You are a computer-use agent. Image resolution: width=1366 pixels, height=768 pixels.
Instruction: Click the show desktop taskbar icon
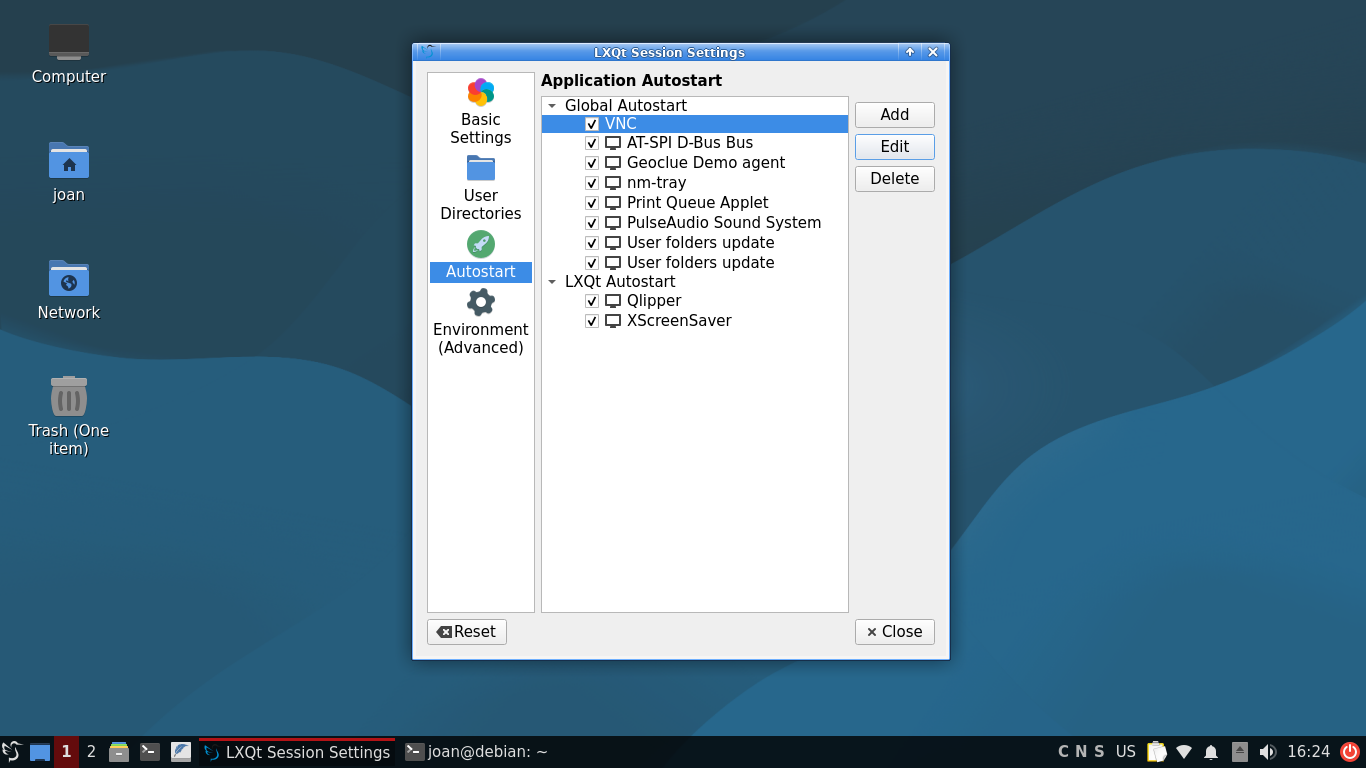tap(40, 752)
